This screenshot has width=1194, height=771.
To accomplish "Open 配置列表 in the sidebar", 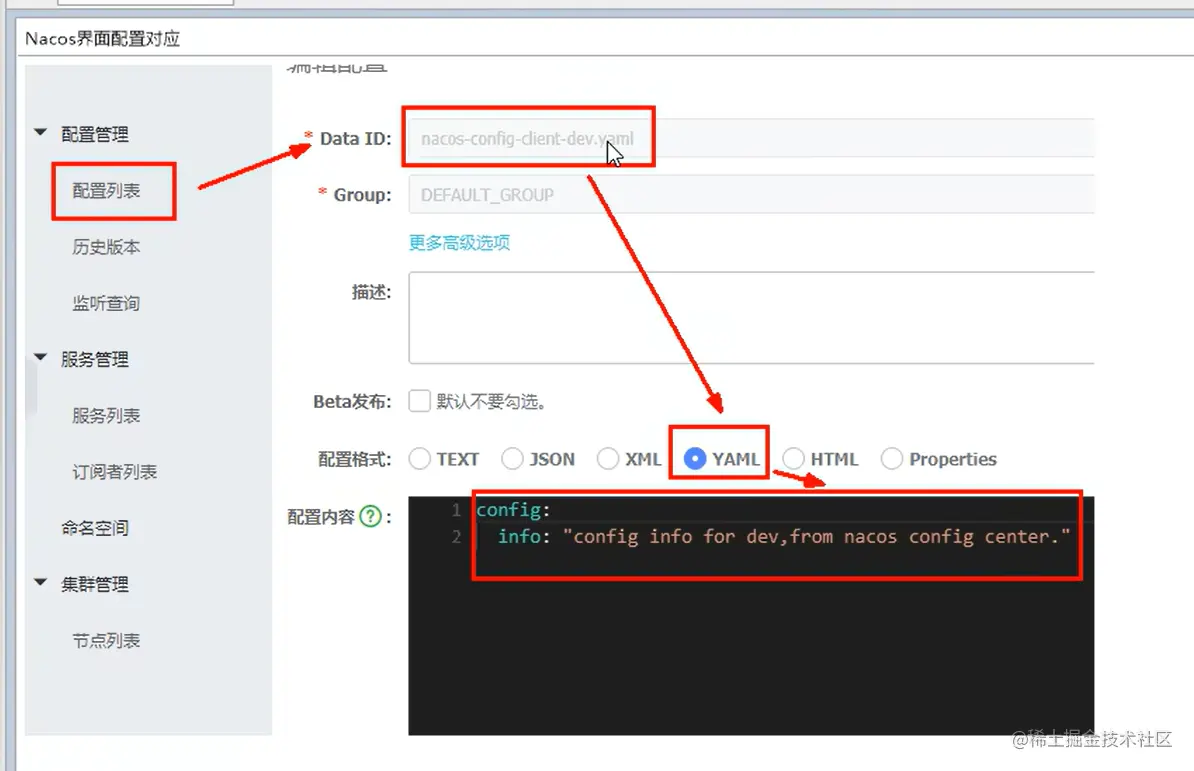I will 106,190.
